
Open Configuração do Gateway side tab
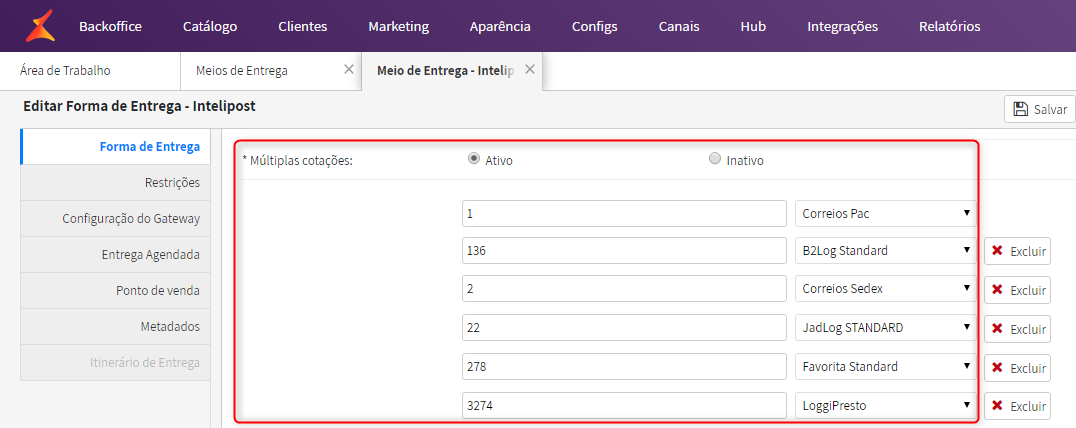tap(116, 219)
